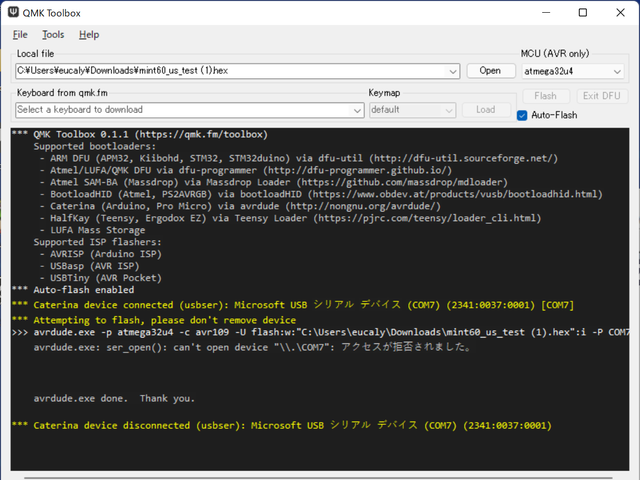Expand the Local file path dropdown arrow
This screenshot has width=640, height=480.
point(454,71)
